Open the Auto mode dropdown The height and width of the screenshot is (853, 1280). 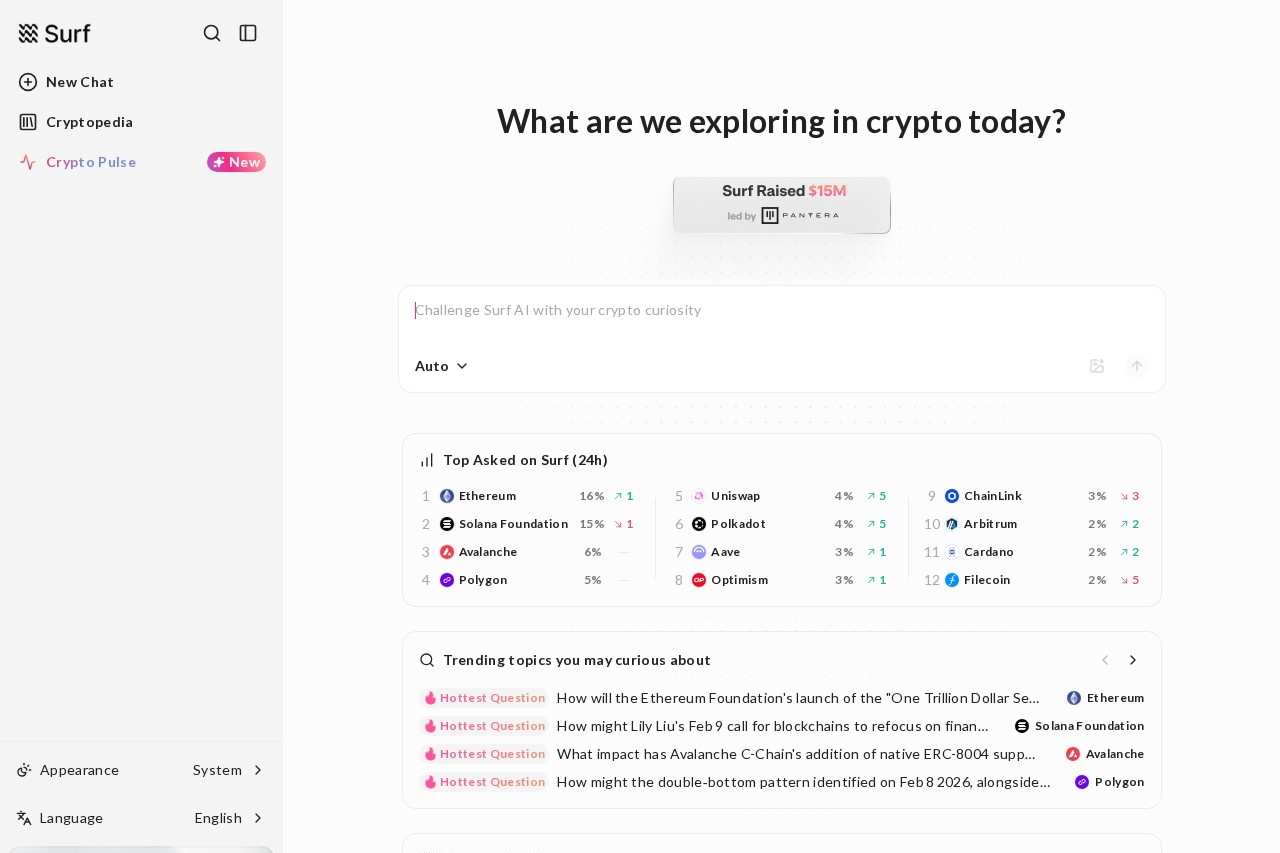441,366
